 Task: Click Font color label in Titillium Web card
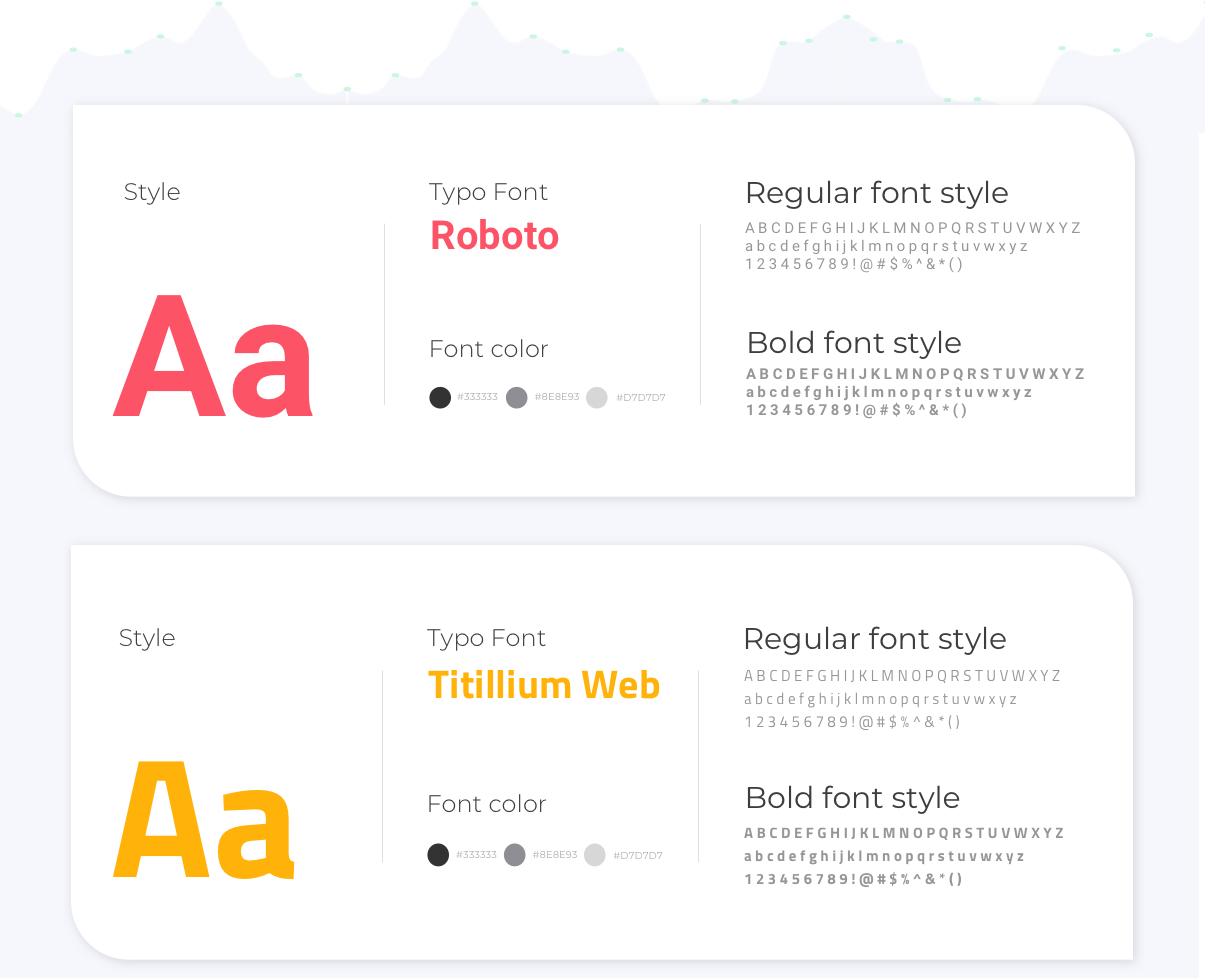pos(487,804)
